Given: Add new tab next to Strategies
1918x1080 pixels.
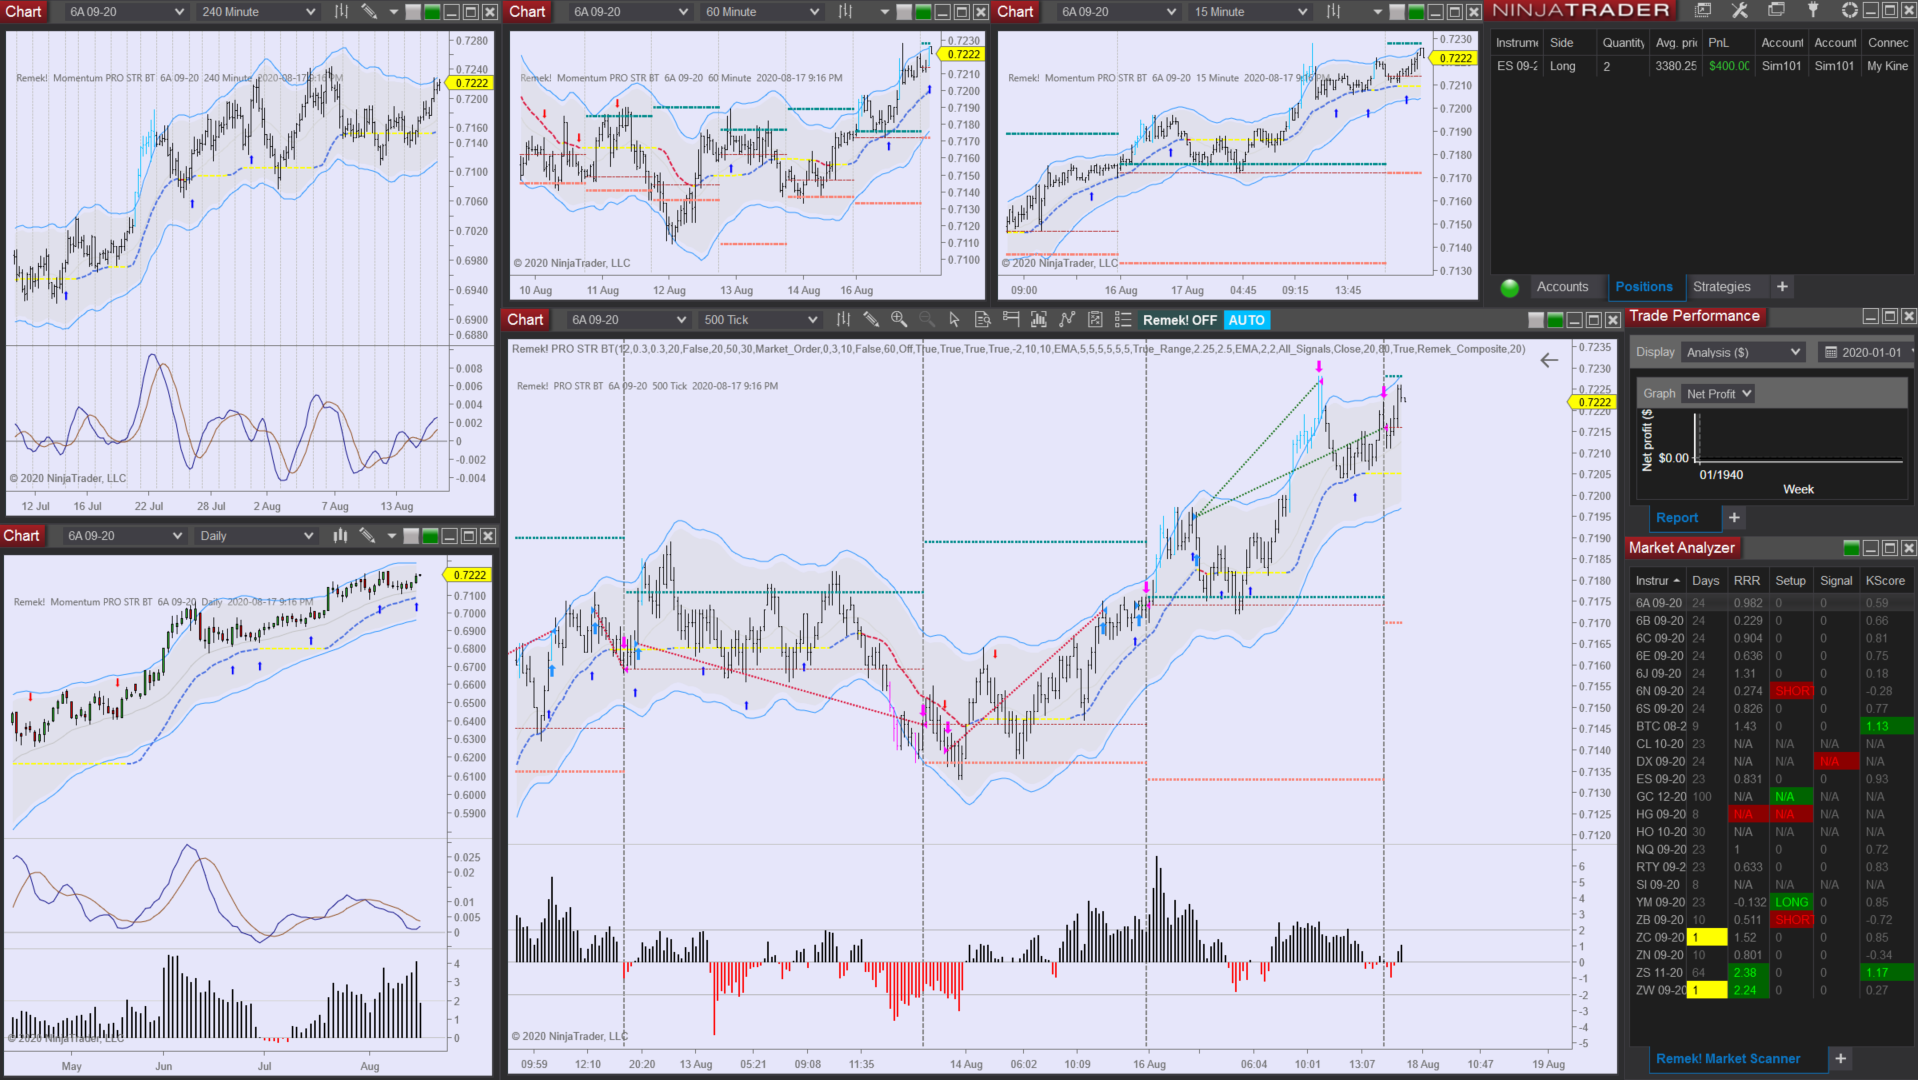Looking at the screenshot, I should (1782, 287).
